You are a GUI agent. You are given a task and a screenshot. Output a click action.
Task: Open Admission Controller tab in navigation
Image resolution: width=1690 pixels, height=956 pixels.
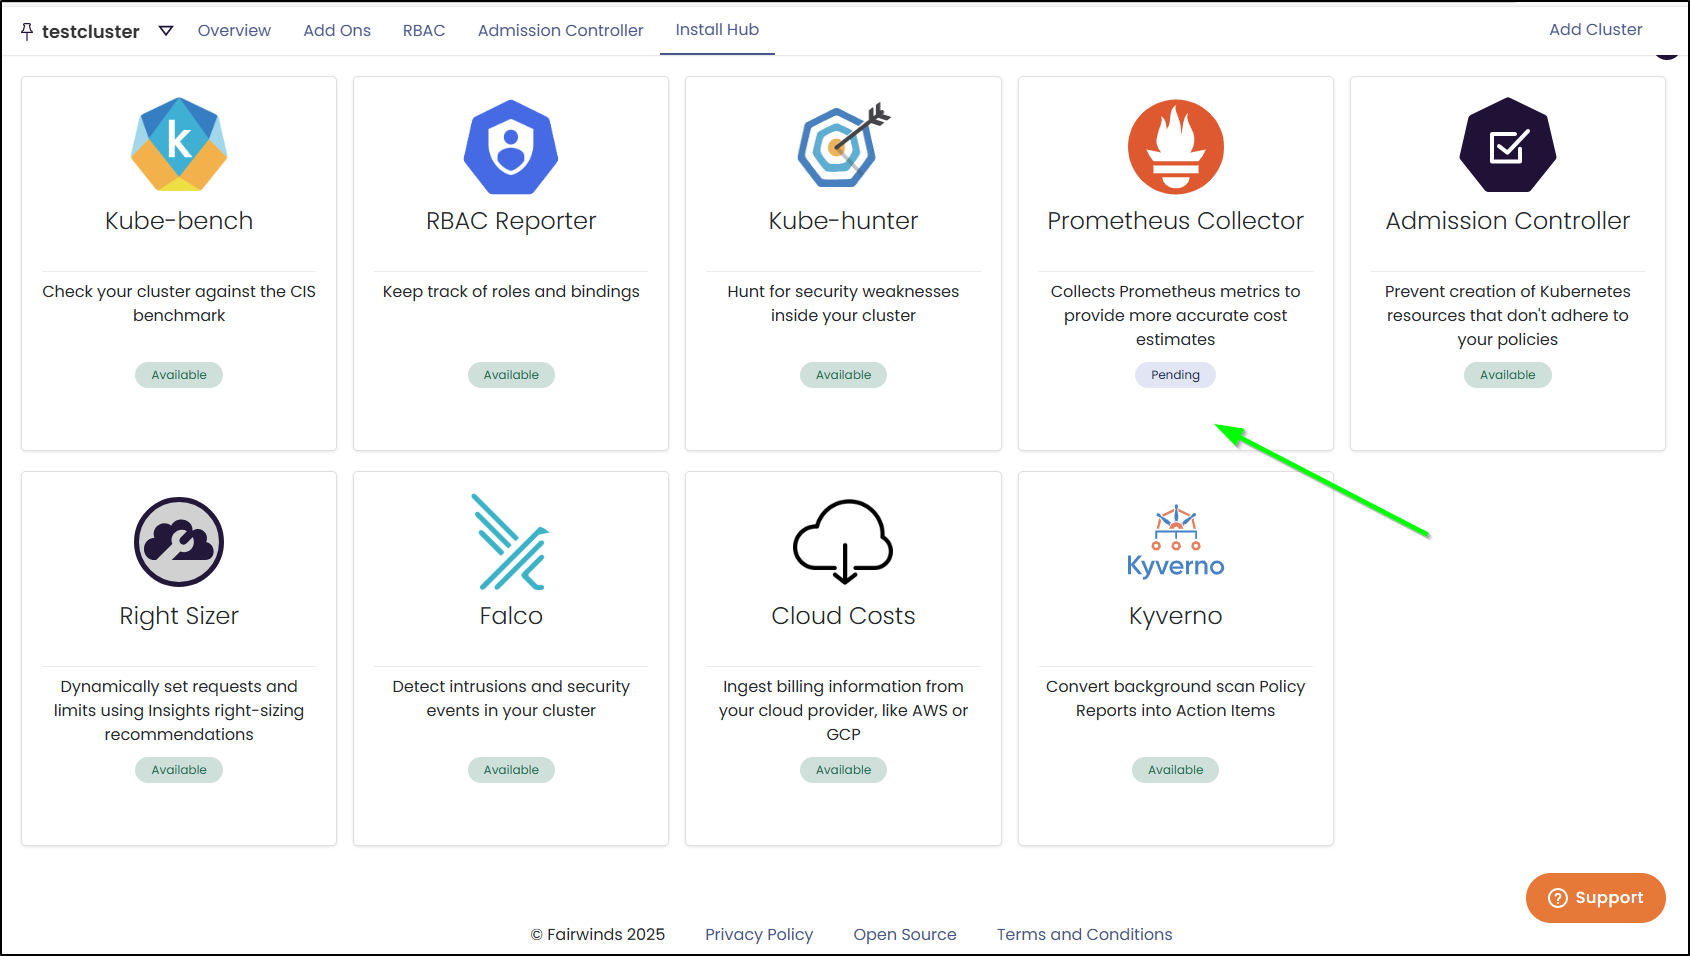(x=560, y=30)
